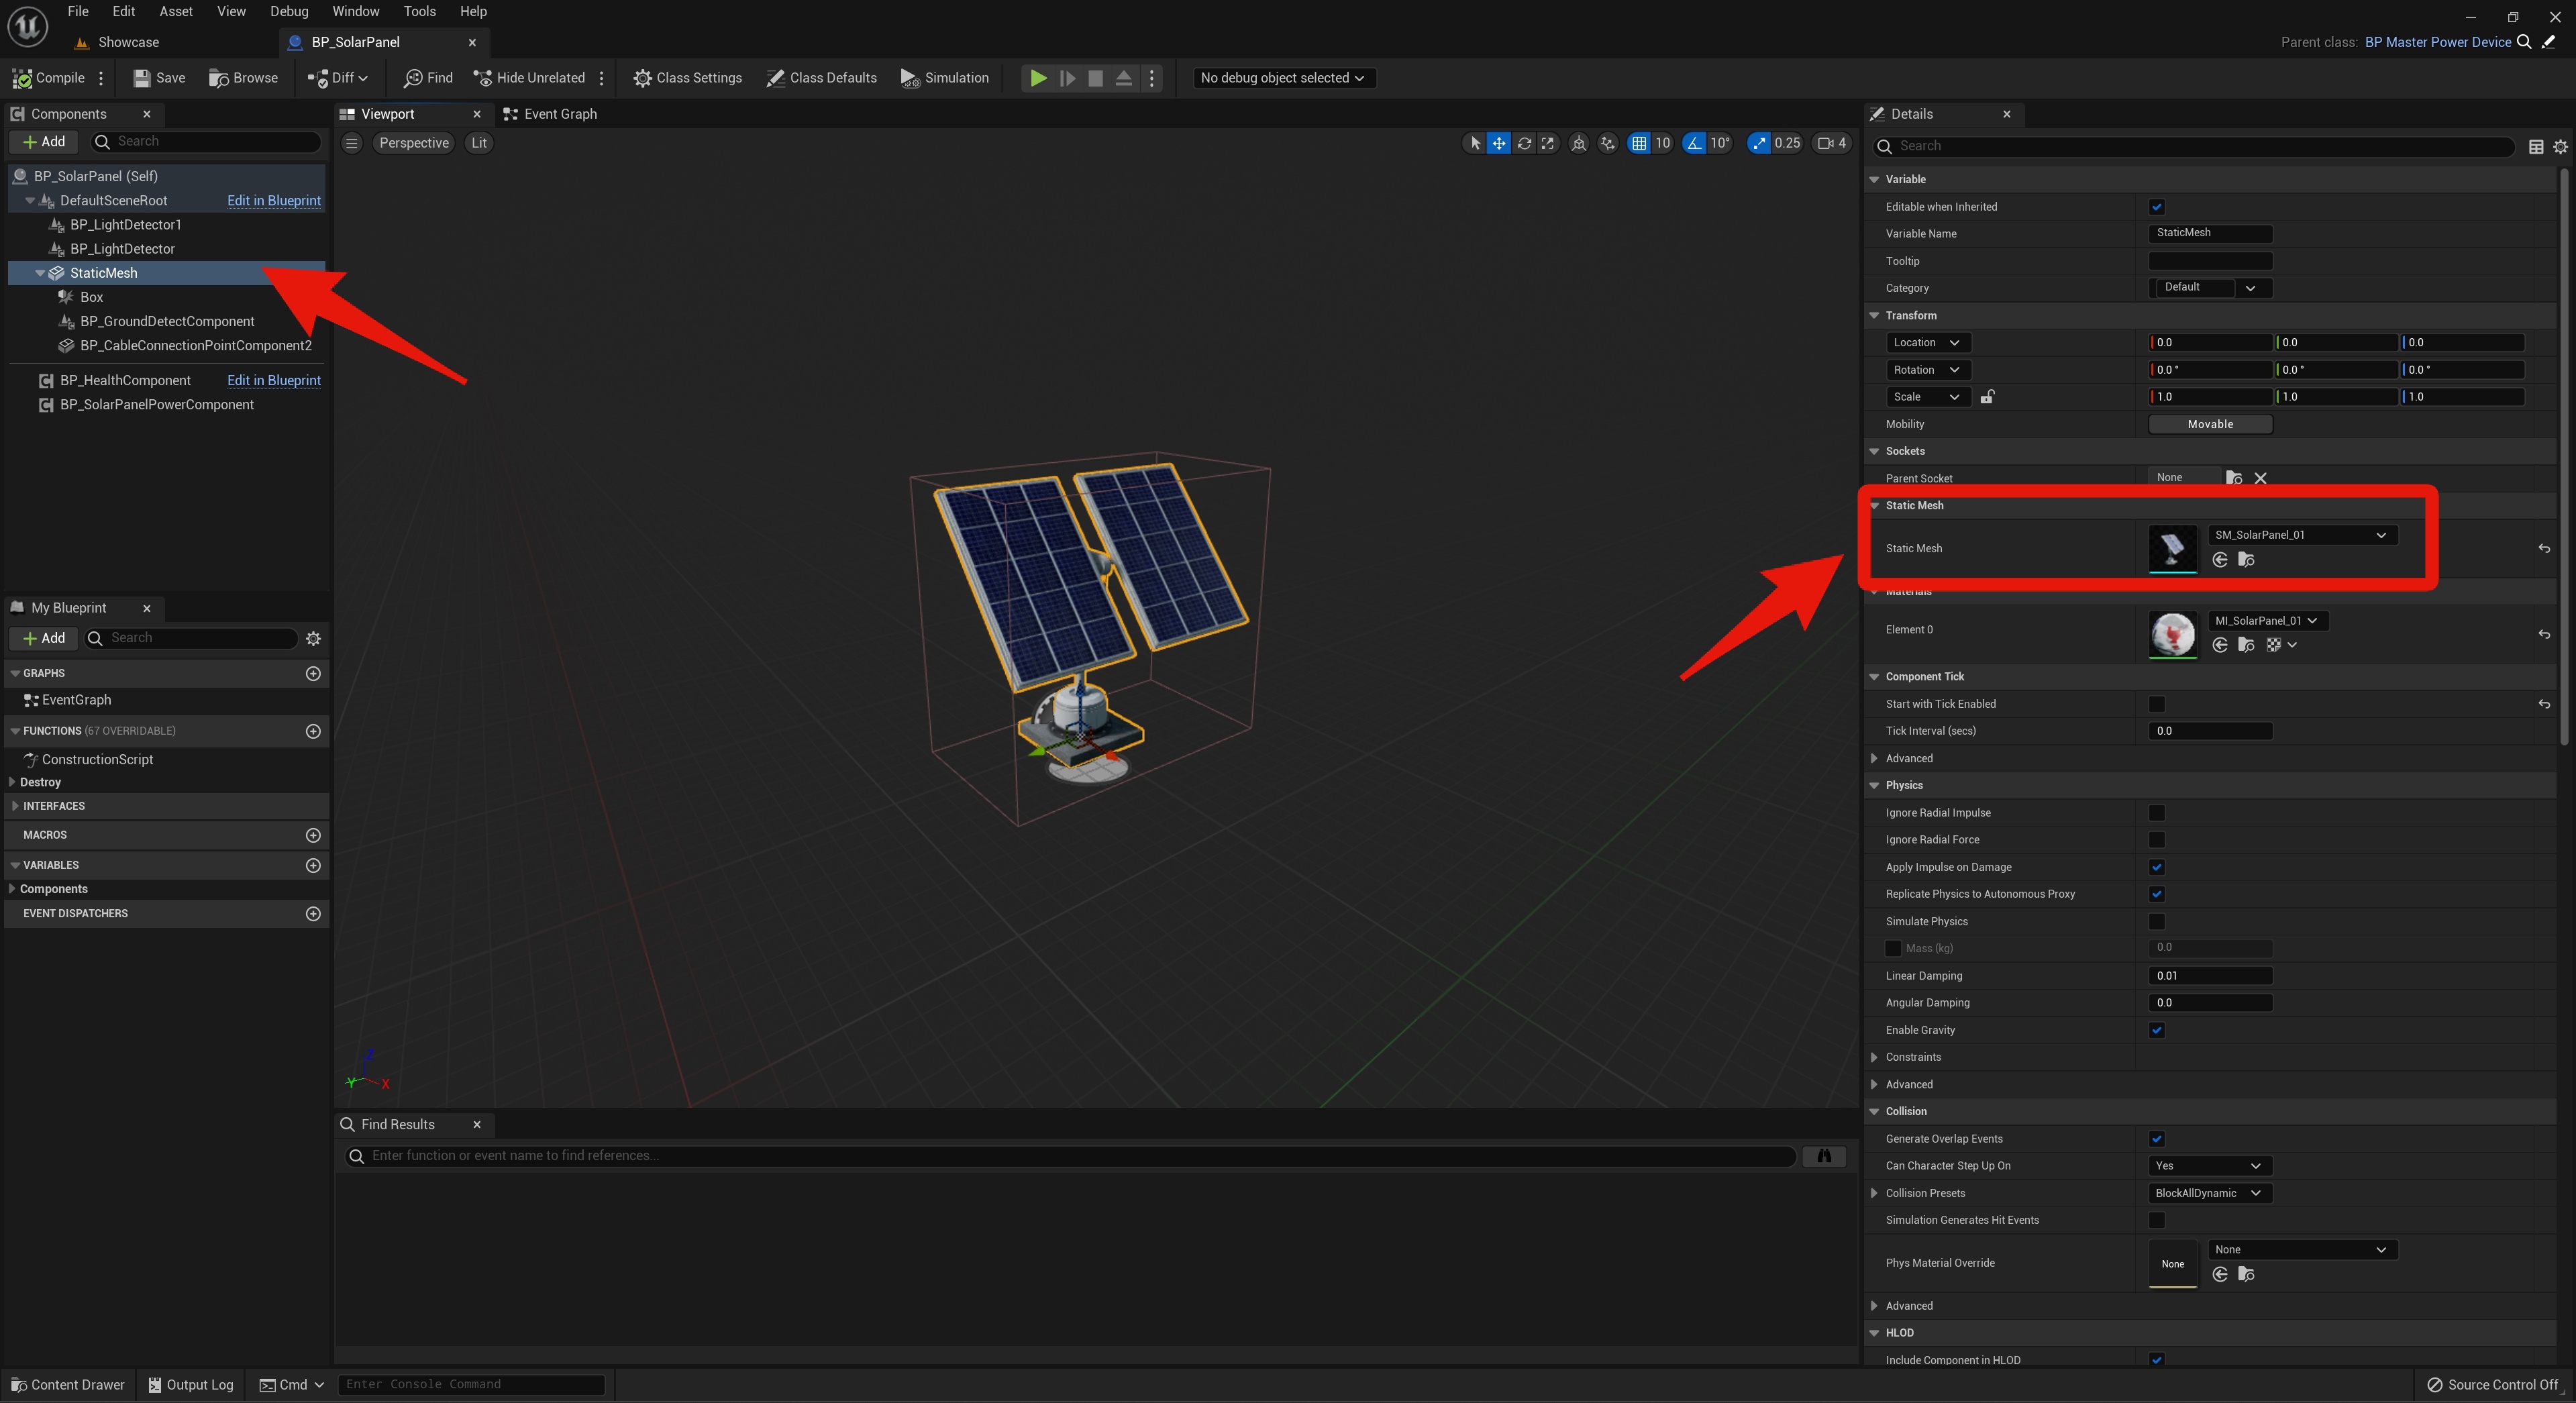2576x1403 pixels.
Task: Enable Simulate Physics
Action: point(2157,921)
